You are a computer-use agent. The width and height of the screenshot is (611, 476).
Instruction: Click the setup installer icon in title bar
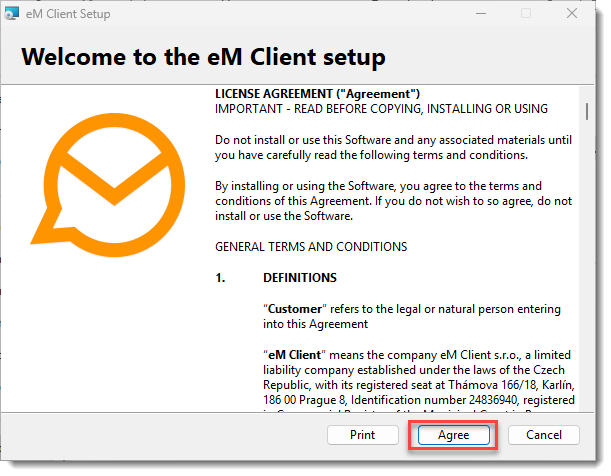tap(12, 14)
